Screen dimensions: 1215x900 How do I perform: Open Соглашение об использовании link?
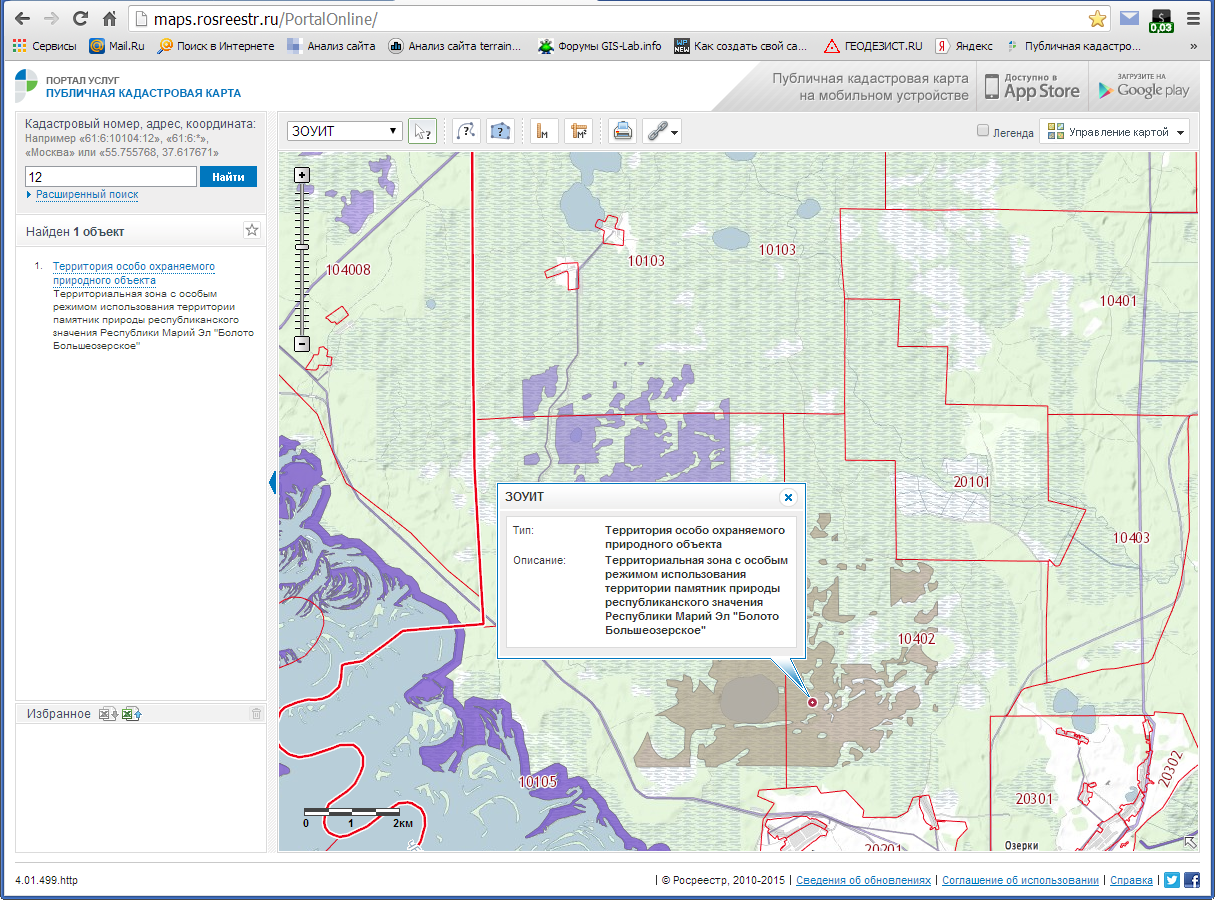(x=1020, y=880)
